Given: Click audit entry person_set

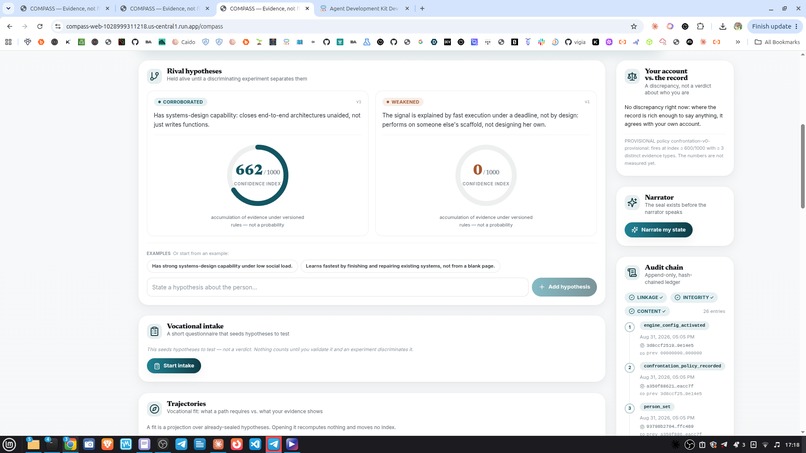Looking at the screenshot, I should 657,407.
